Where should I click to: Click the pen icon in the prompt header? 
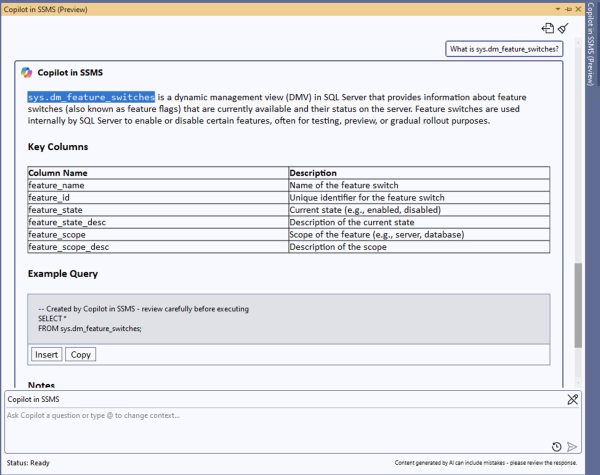click(x=572, y=399)
